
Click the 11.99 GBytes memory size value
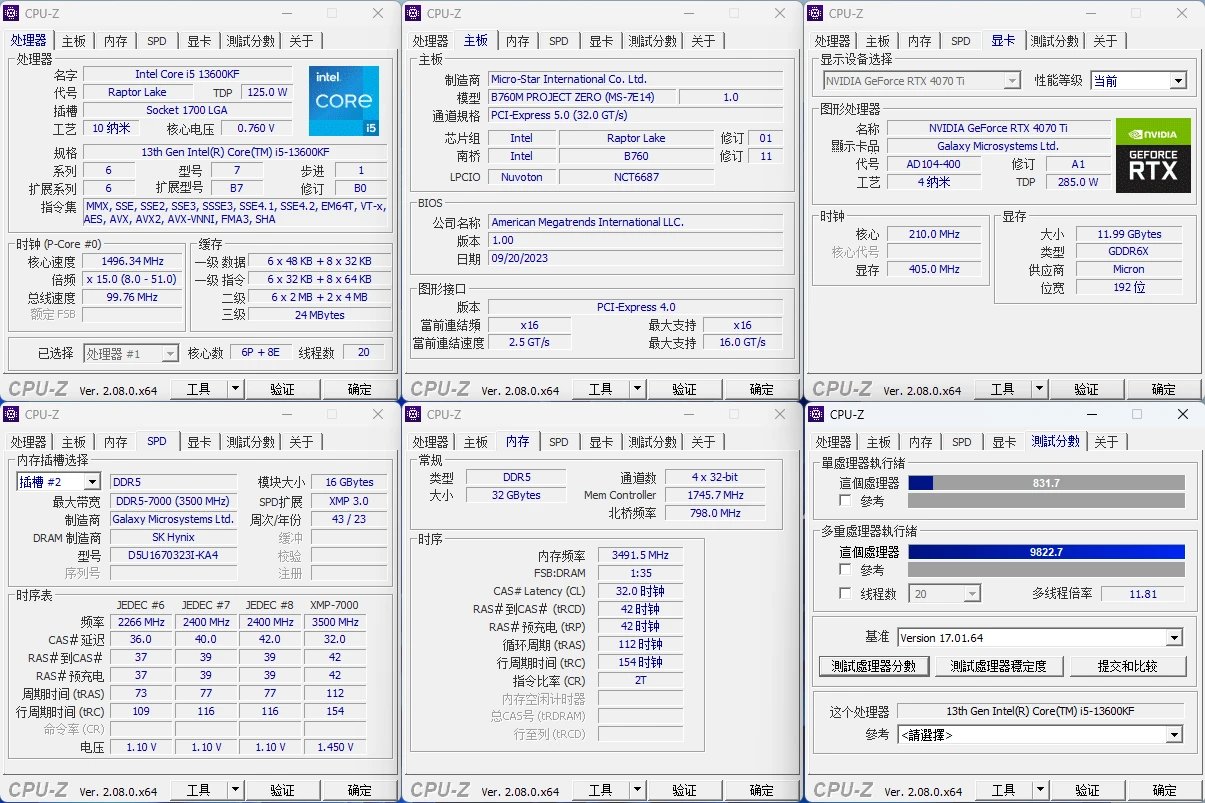(x=1129, y=234)
